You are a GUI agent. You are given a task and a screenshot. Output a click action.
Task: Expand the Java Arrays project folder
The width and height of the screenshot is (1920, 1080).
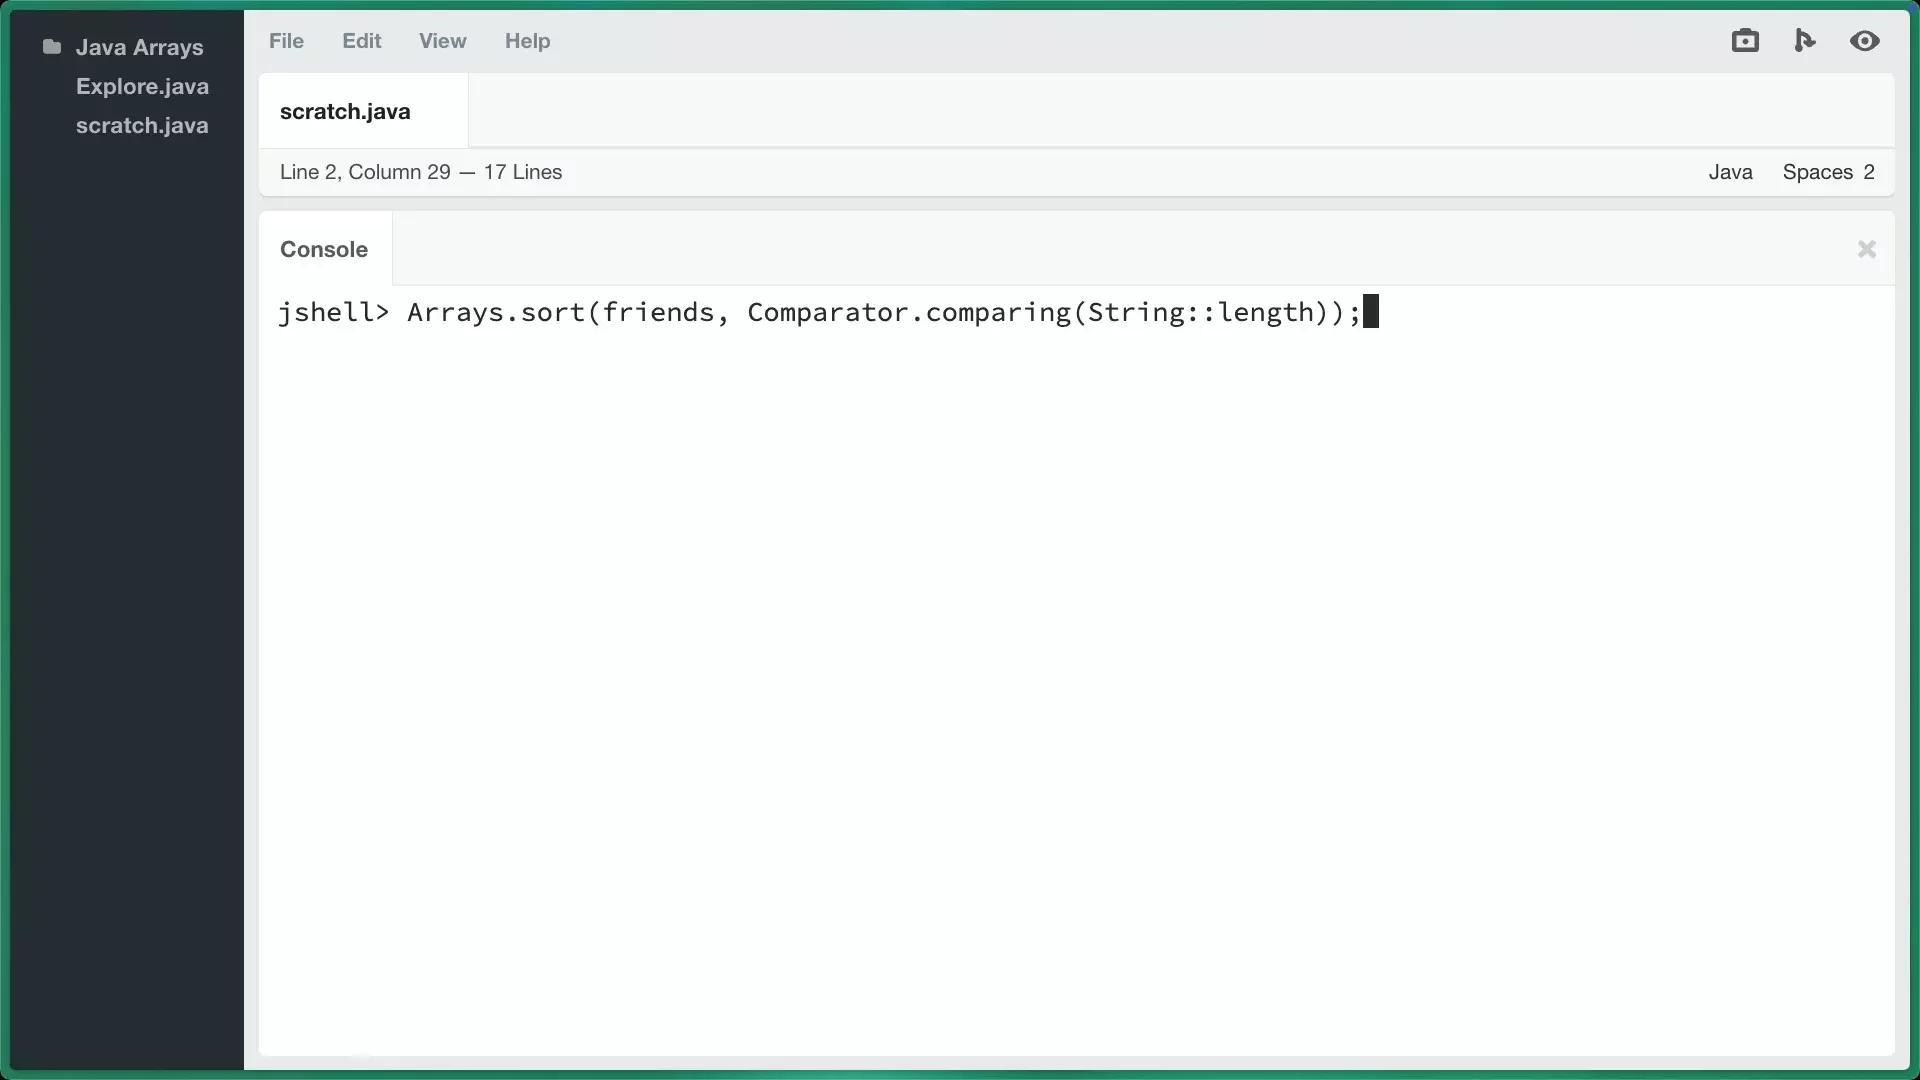[140, 46]
